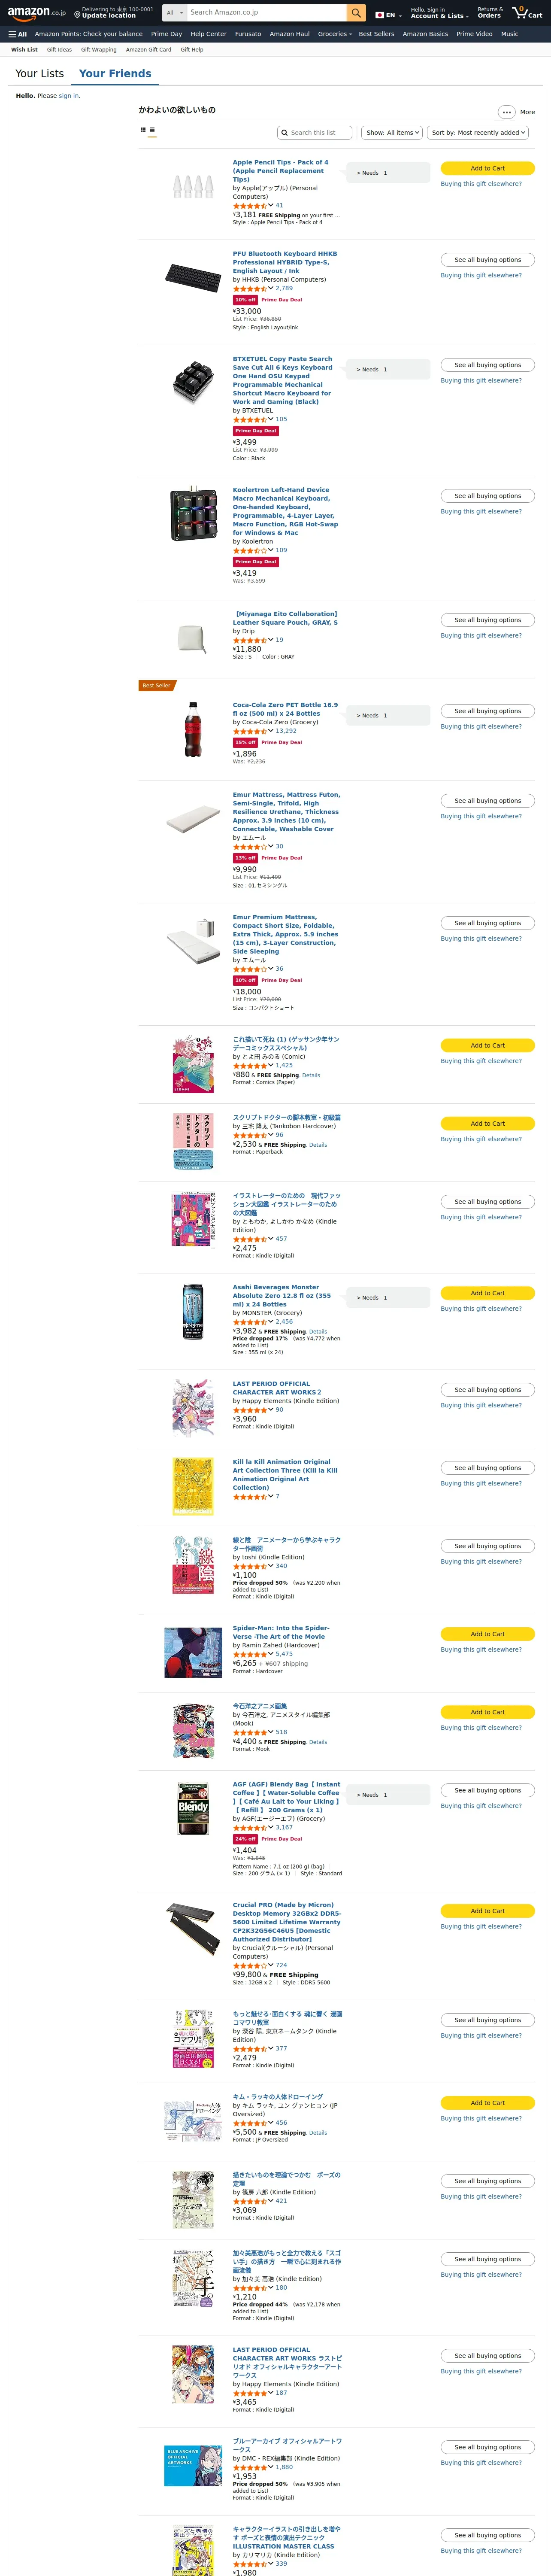Click the Update location pin icon
The width and height of the screenshot is (551, 2576).
click(x=77, y=15)
